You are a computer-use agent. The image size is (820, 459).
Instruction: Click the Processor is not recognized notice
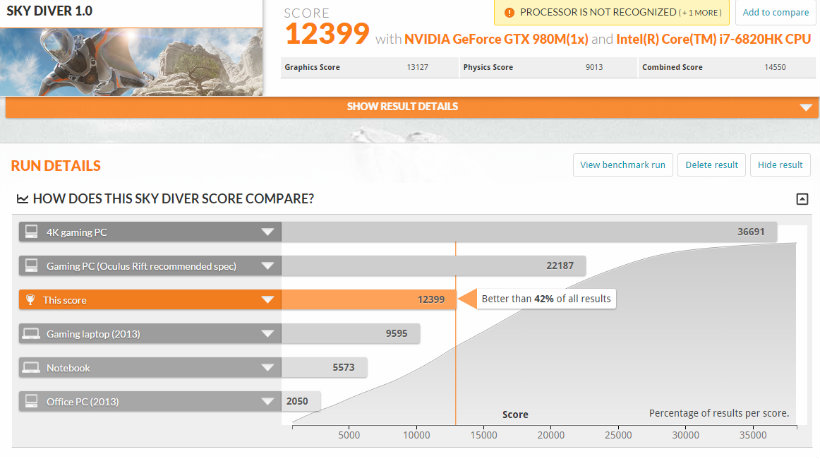point(612,13)
